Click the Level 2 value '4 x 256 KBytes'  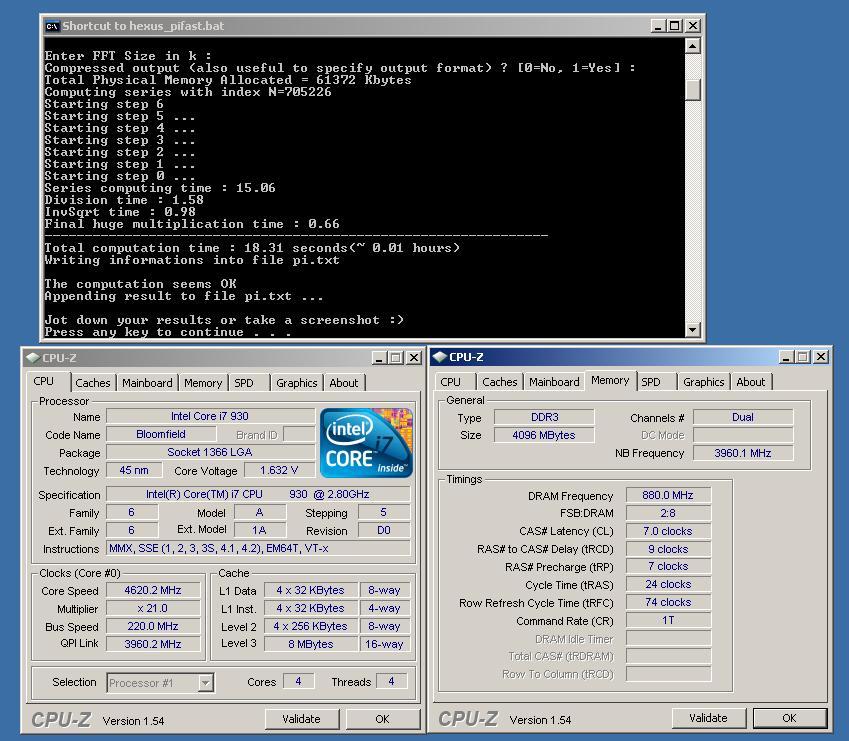point(311,626)
